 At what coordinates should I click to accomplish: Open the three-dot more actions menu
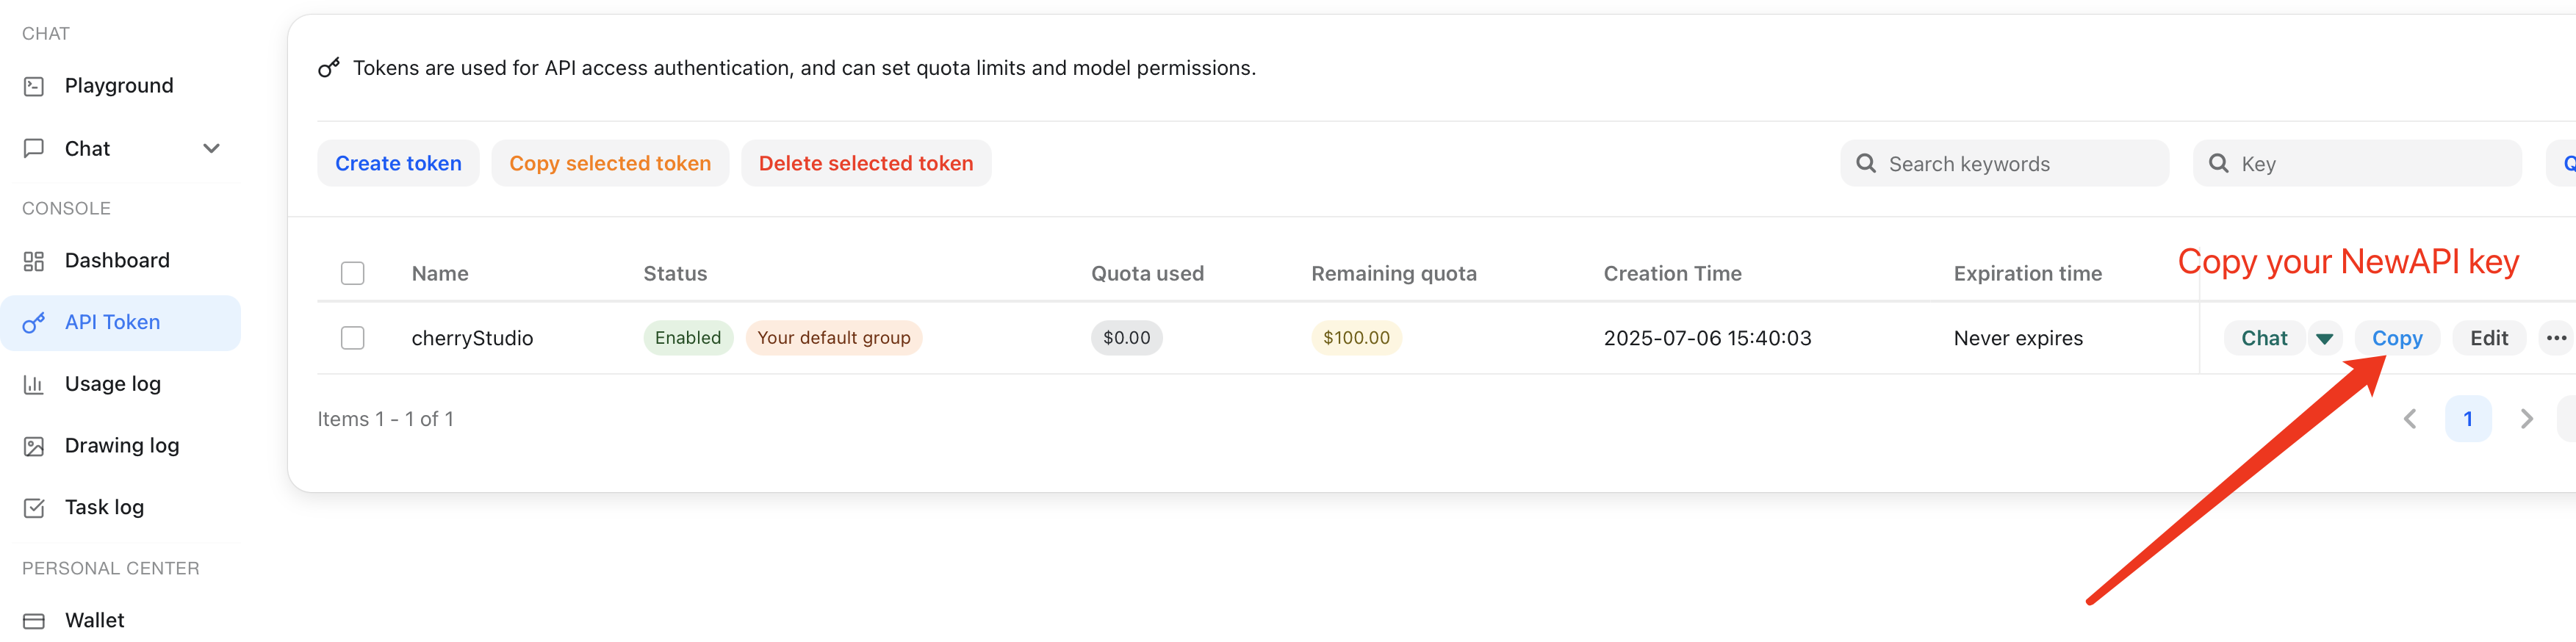coord(2556,338)
